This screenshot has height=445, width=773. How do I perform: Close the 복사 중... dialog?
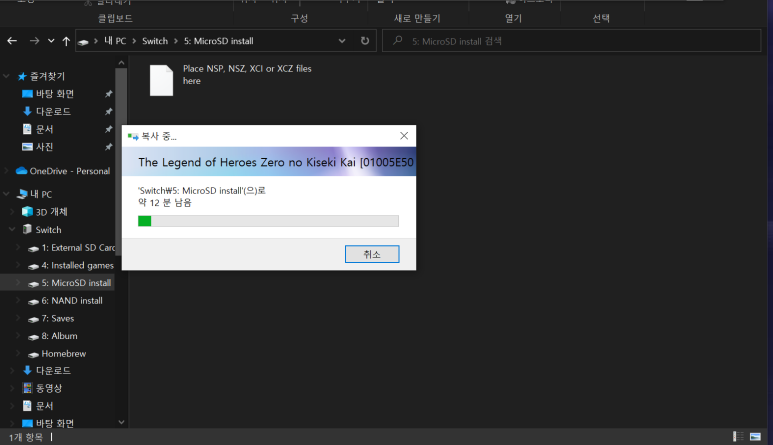point(404,136)
